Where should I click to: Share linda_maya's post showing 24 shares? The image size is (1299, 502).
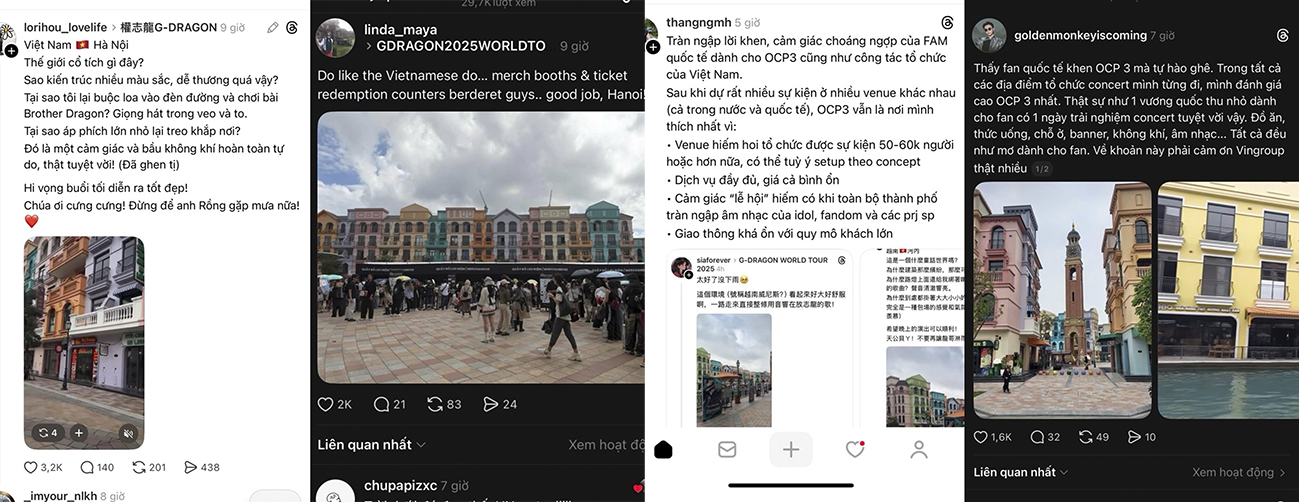[x=500, y=404]
